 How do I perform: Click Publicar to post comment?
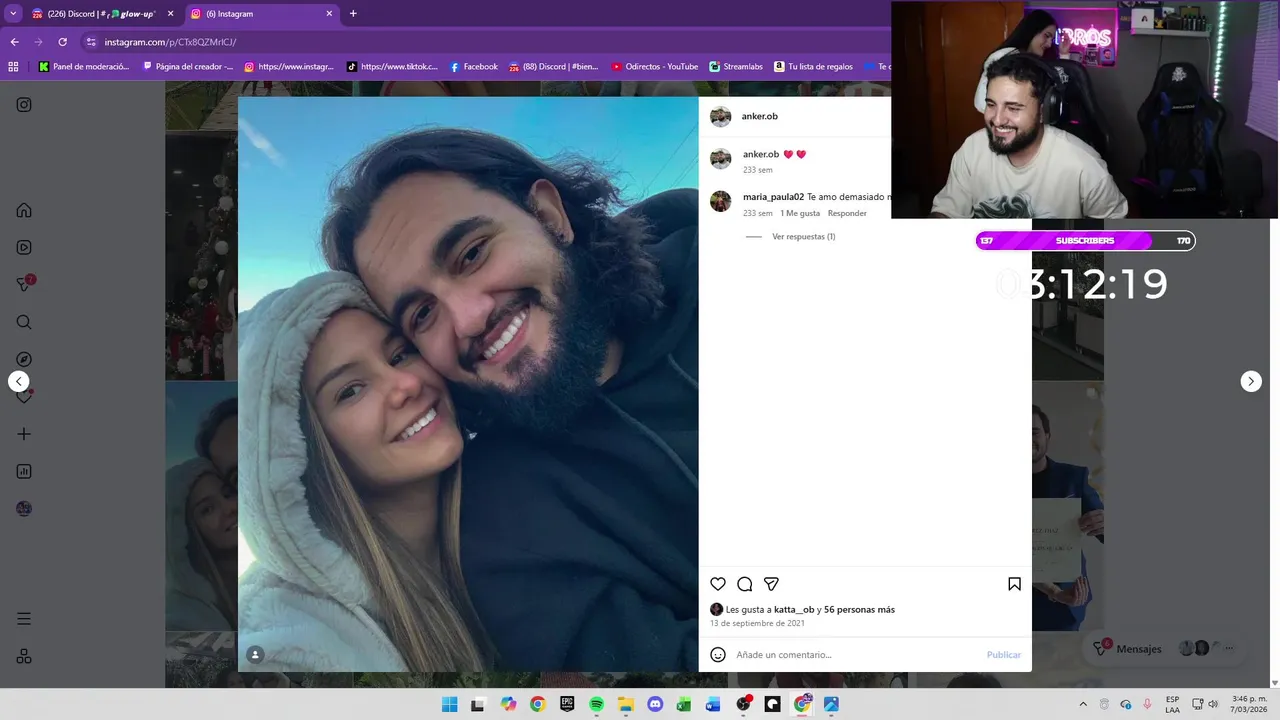pyautogui.click(x=1004, y=655)
